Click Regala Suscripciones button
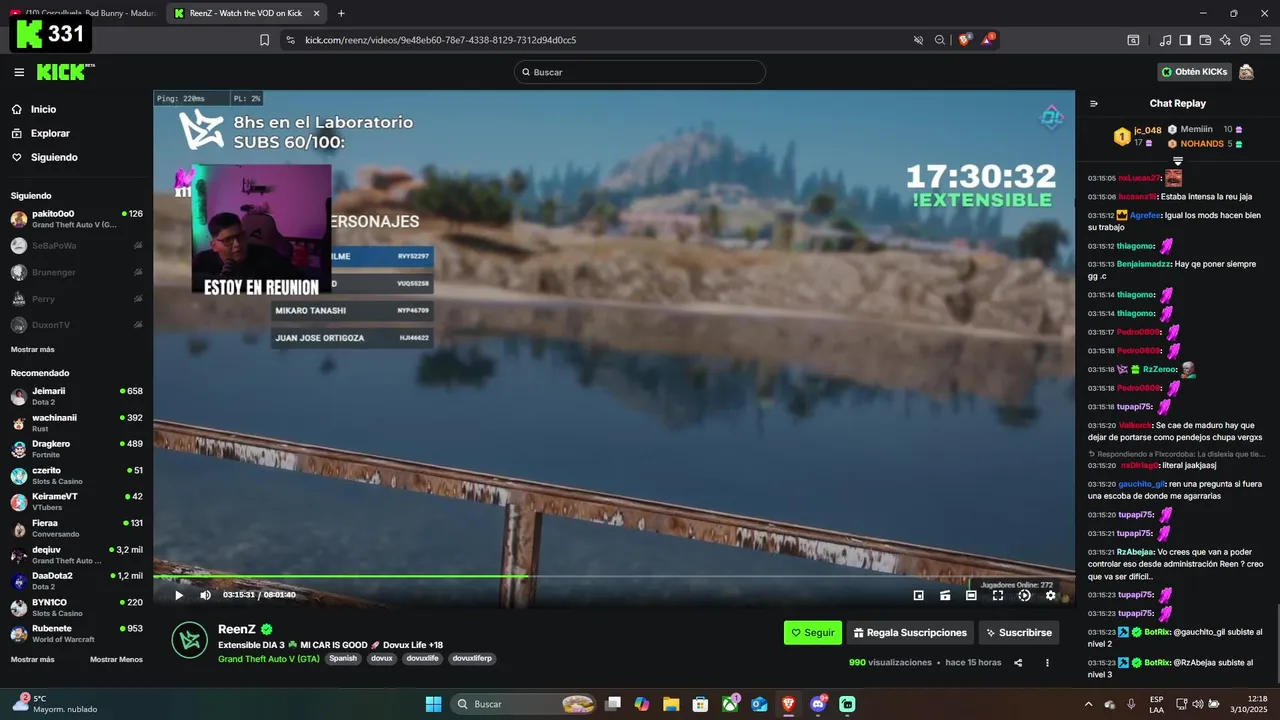Viewport: 1280px width, 720px height. pyautogui.click(x=911, y=633)
